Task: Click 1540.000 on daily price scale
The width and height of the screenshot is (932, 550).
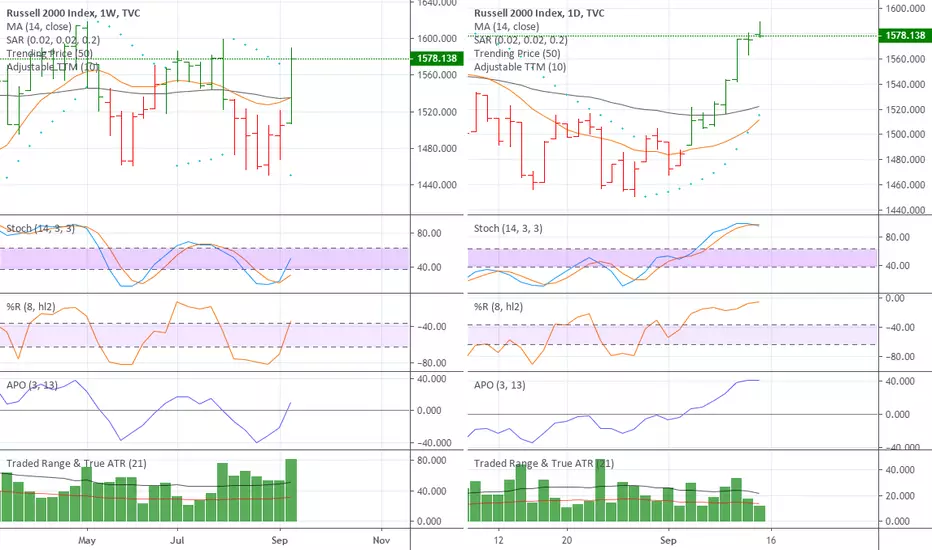Action: tap(905, 84)
